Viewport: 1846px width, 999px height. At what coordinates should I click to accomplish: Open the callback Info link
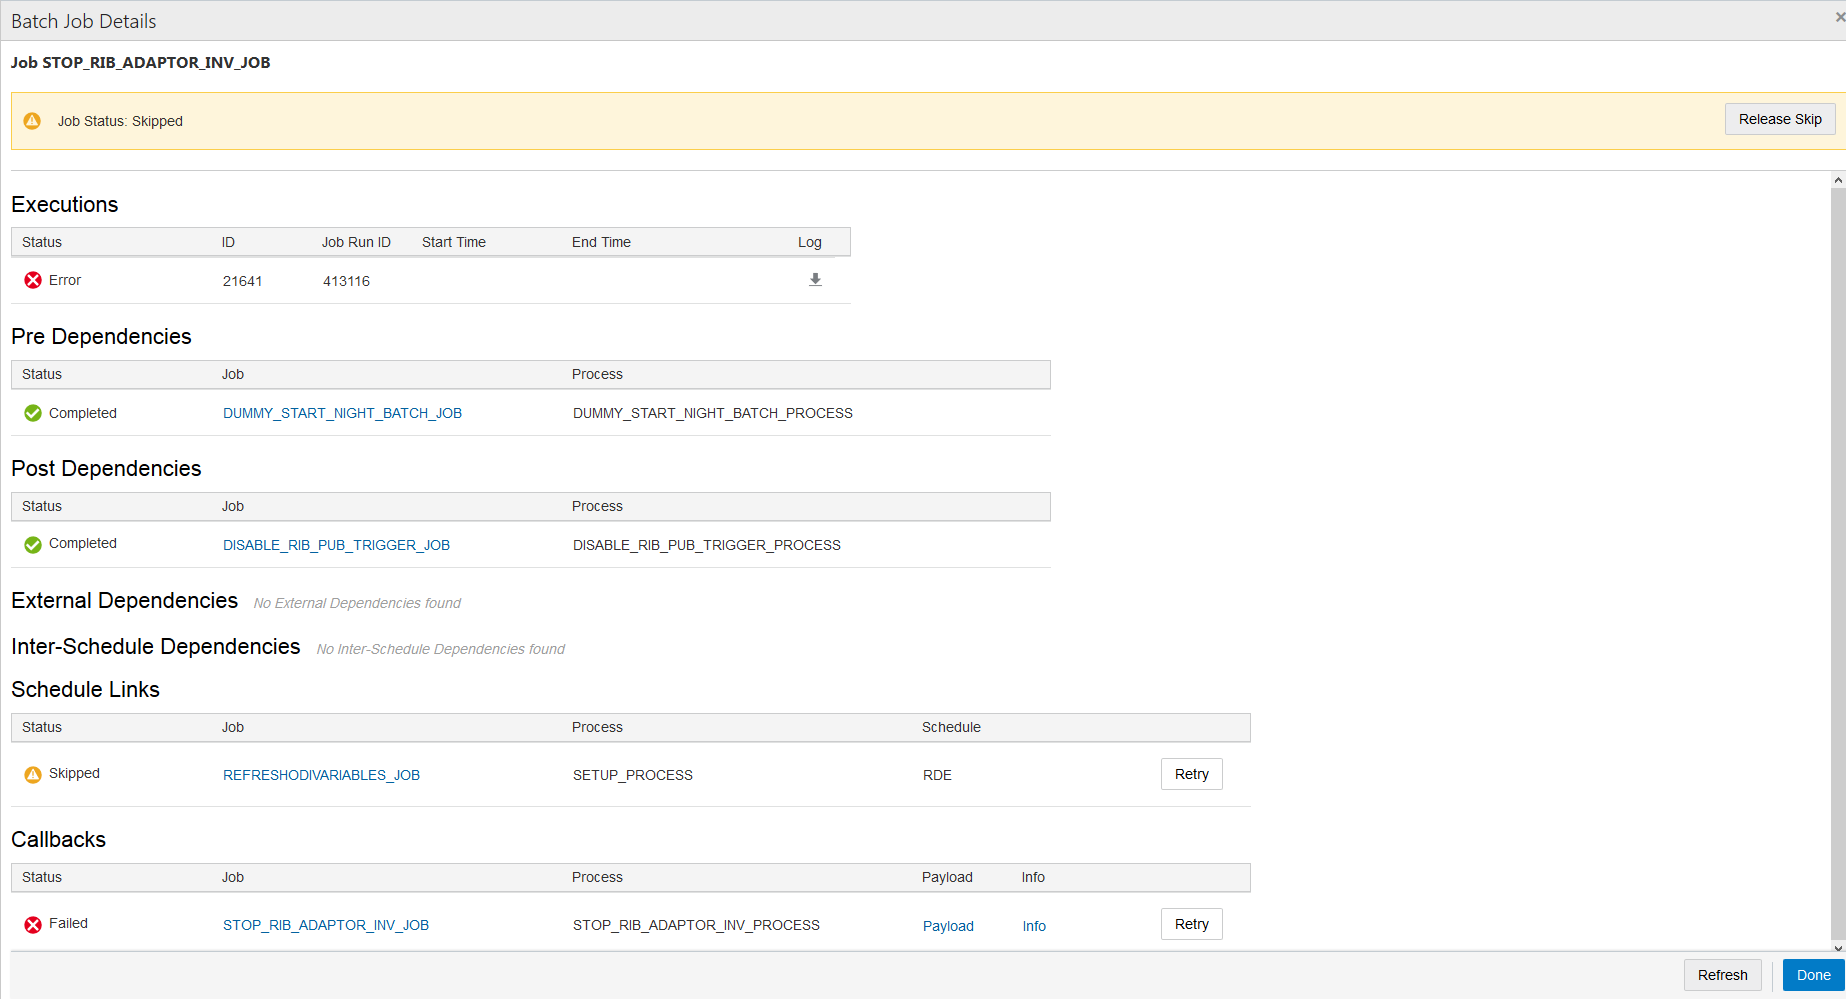pos(1034,926)
